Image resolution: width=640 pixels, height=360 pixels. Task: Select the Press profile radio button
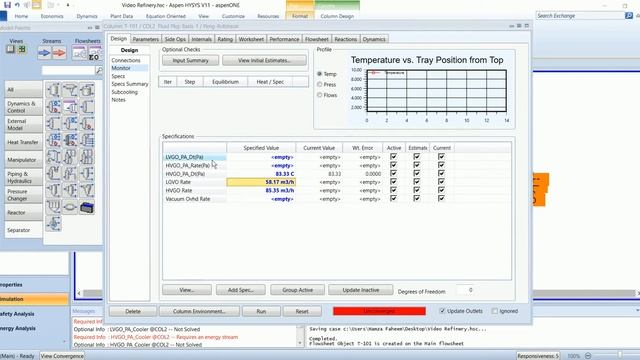(x=320, y=84)
